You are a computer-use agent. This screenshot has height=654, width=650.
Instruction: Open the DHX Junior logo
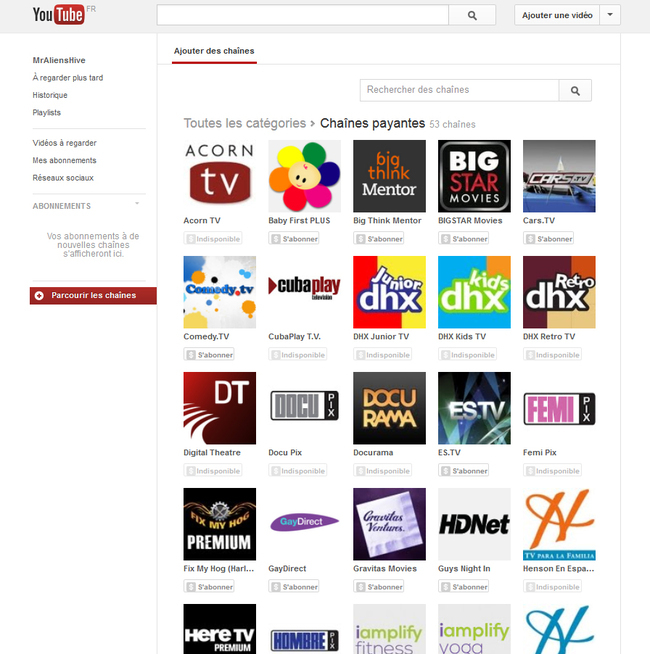(389, 292)
